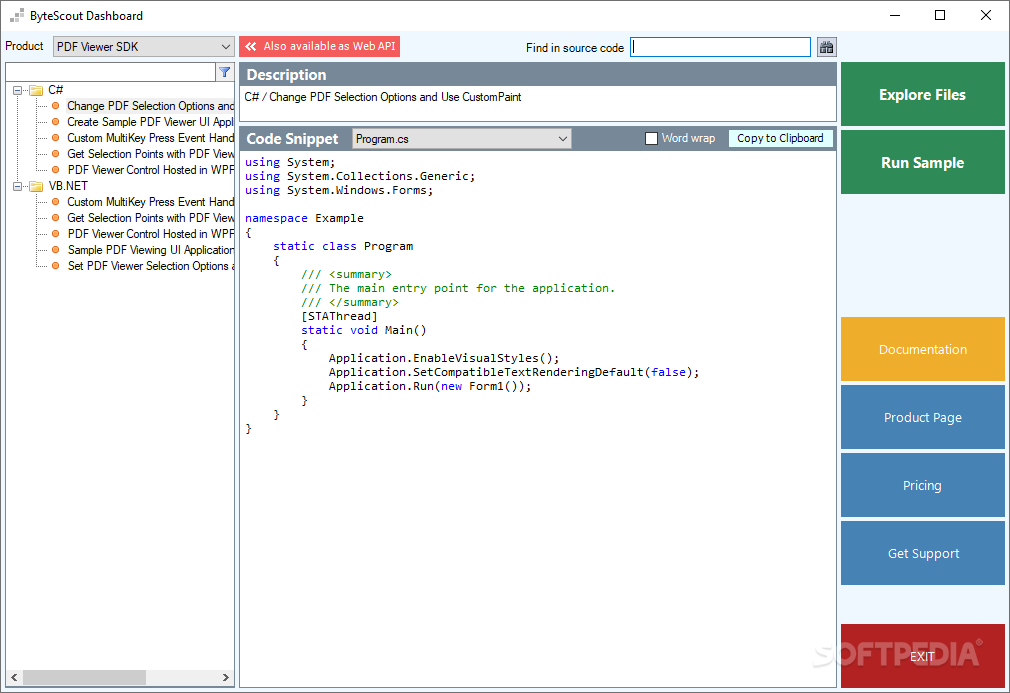Click orange bullet beside Set PDF Viewer Selection
Viewport: 1010px width, 693px height.
(x=55, y=266)
